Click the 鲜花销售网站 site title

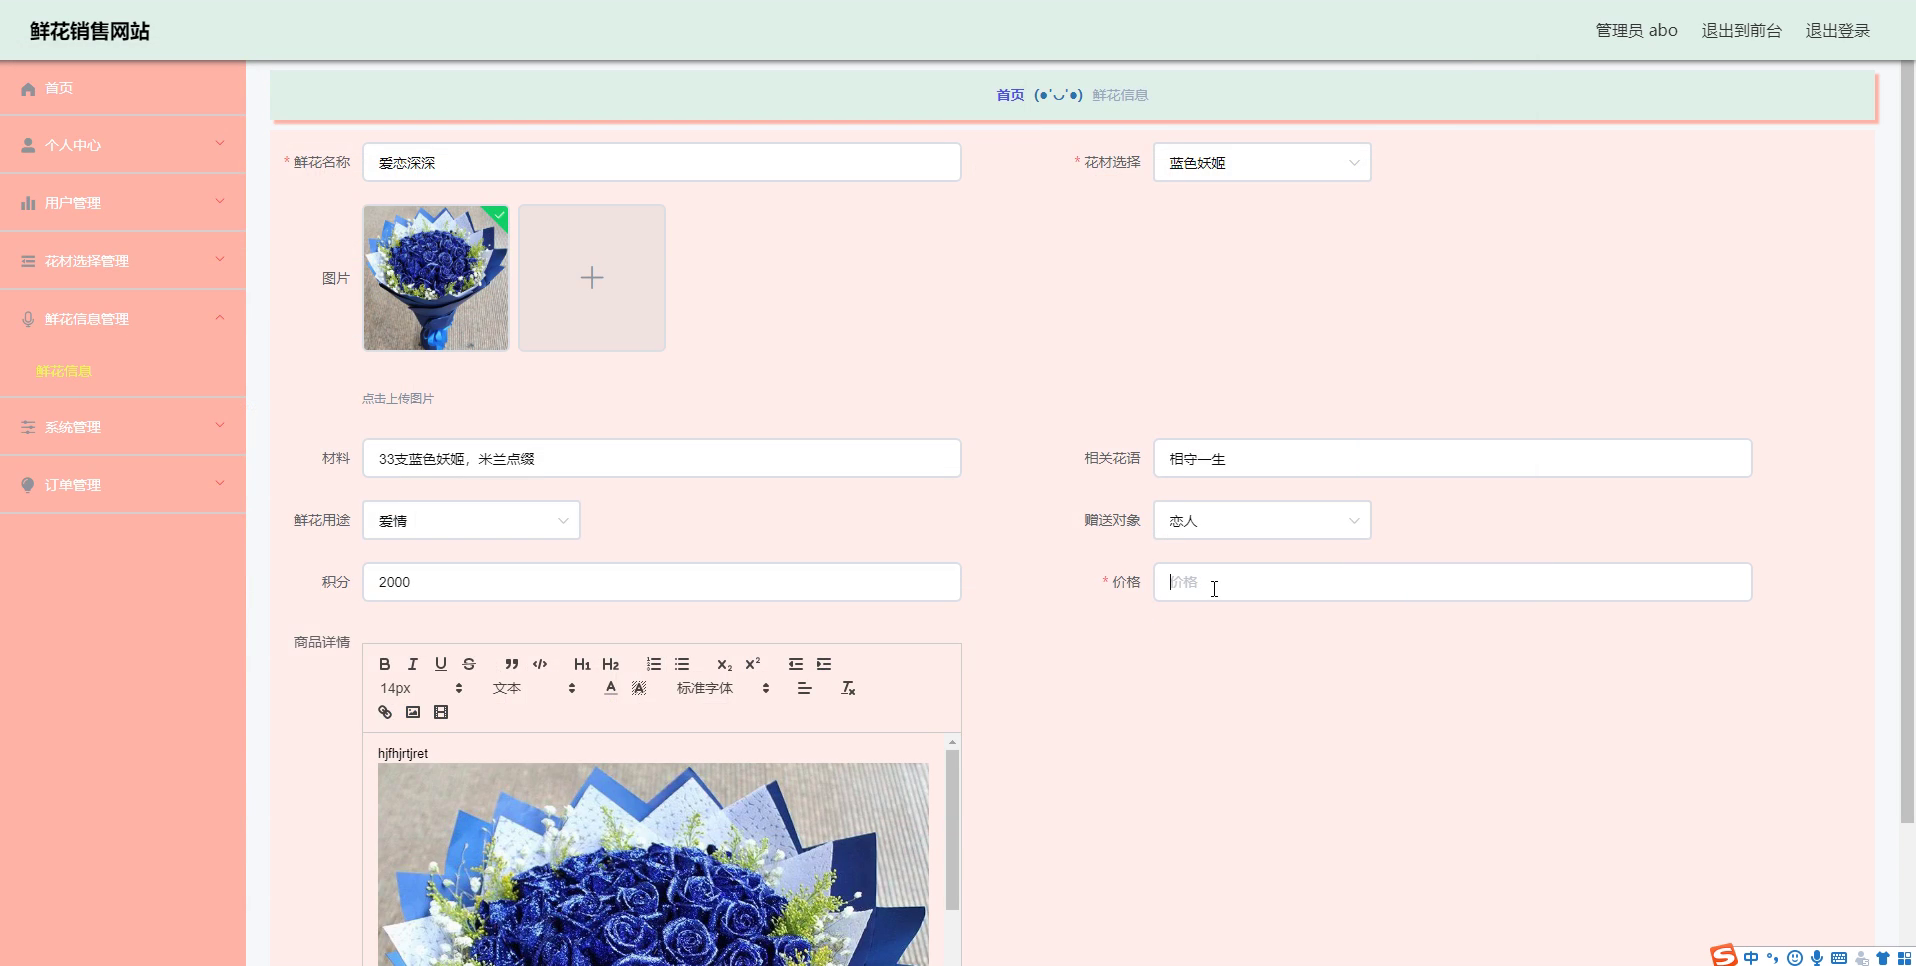click(90, 31)
